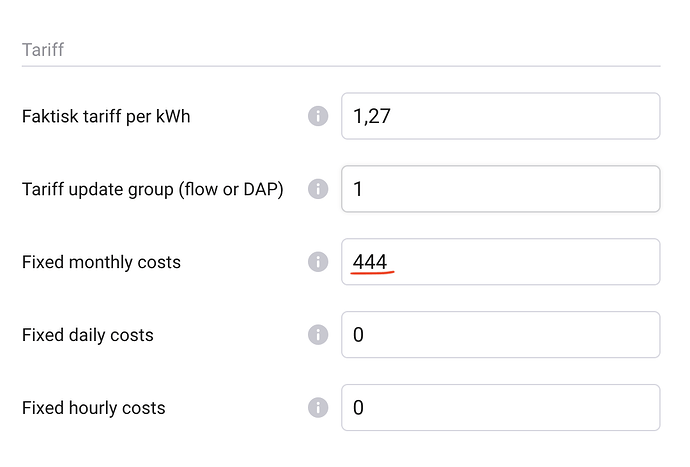Show info for Fixed monthly costs
The height and width of the screenshot is (467, 690).
(x=318, y=262)
